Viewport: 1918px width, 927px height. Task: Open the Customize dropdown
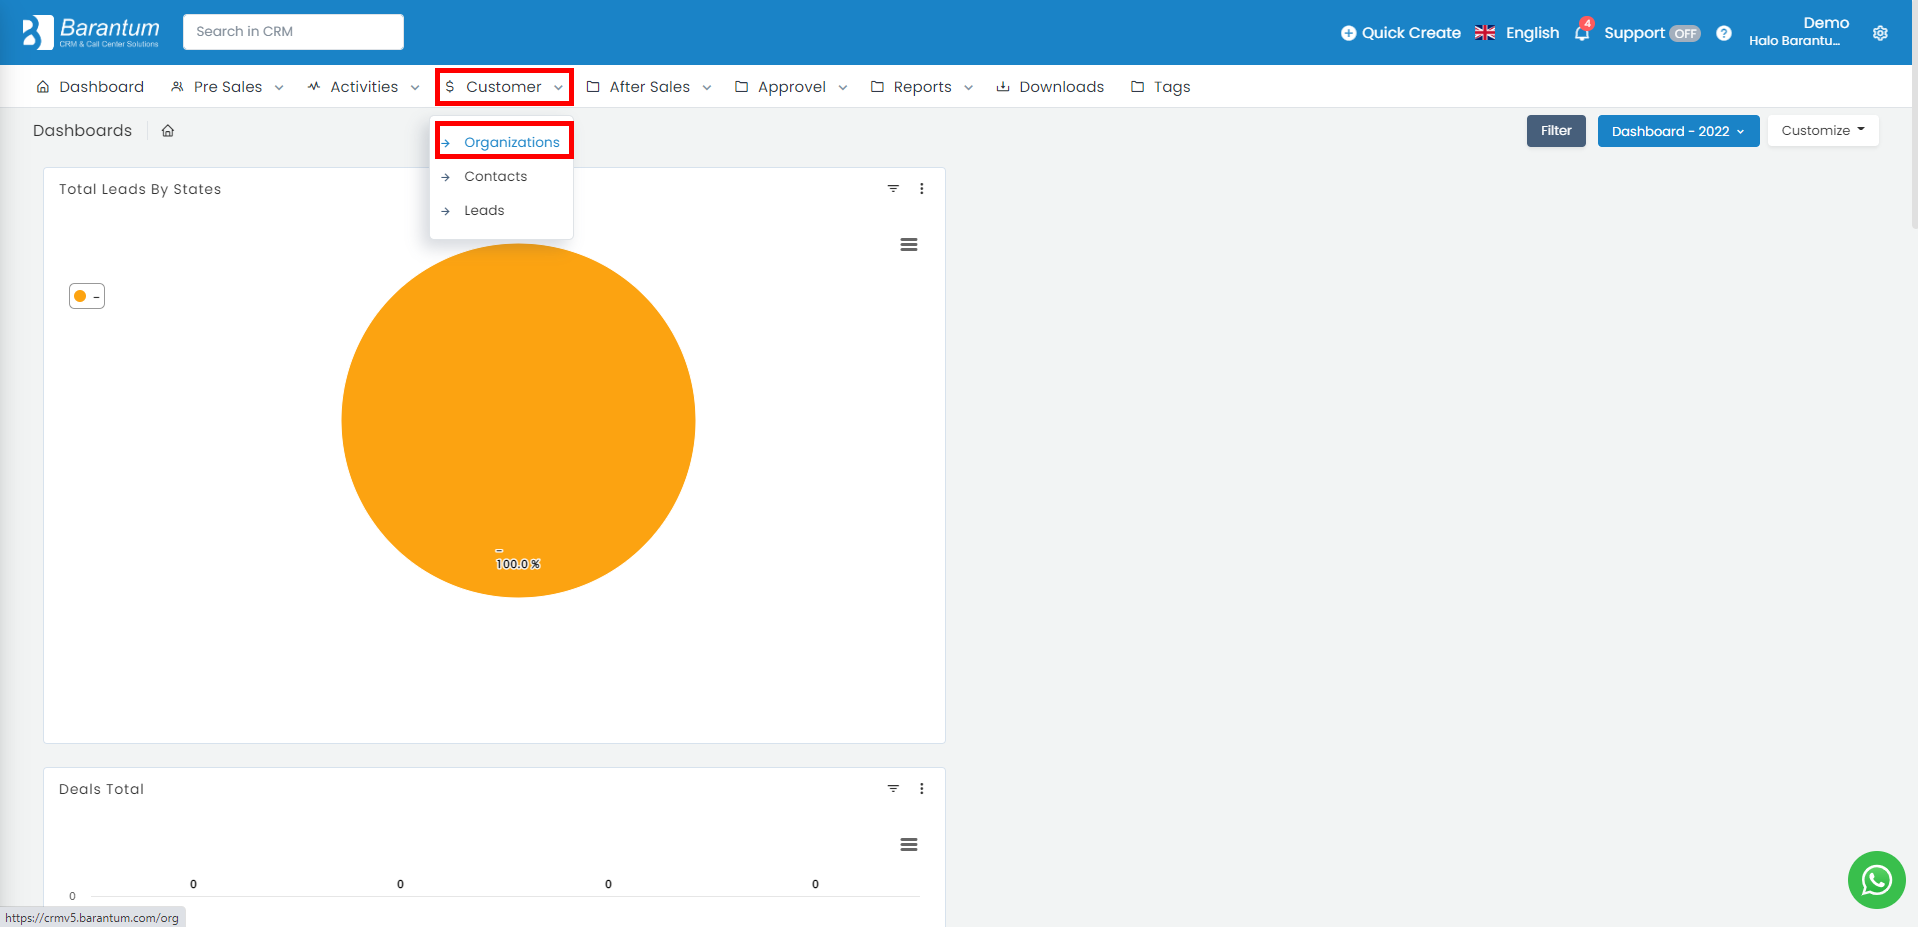click(1822, 131)
